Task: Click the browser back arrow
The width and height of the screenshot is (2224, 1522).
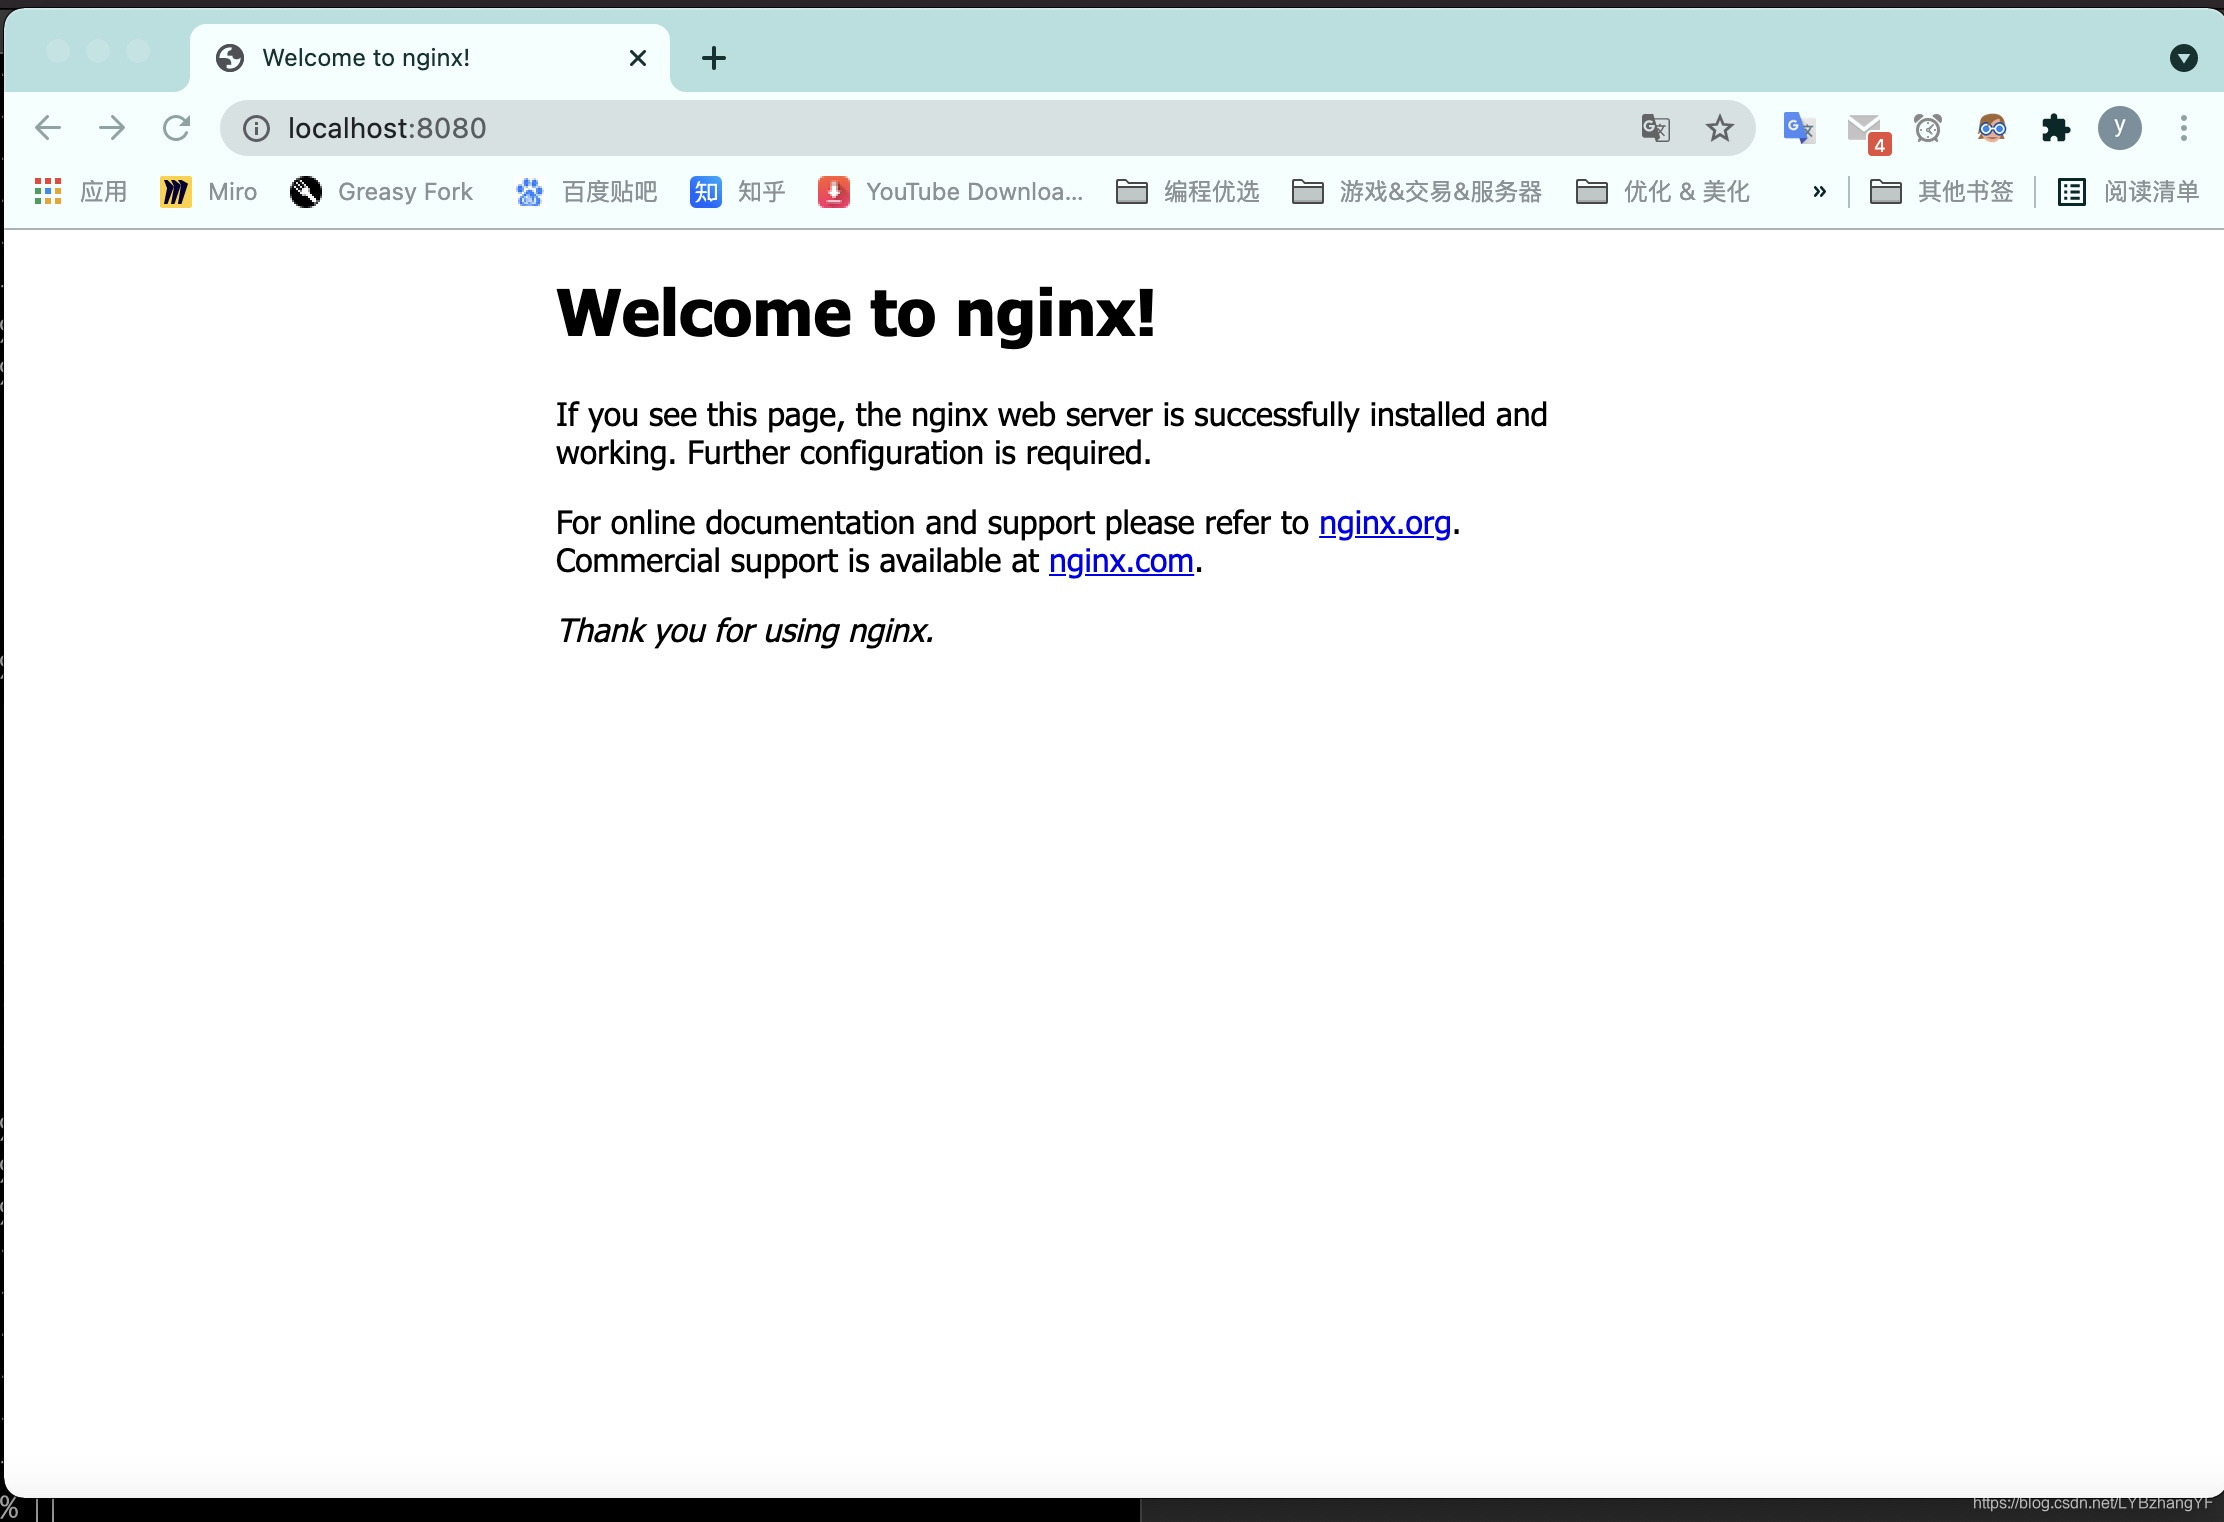Action: pos(48,128)
